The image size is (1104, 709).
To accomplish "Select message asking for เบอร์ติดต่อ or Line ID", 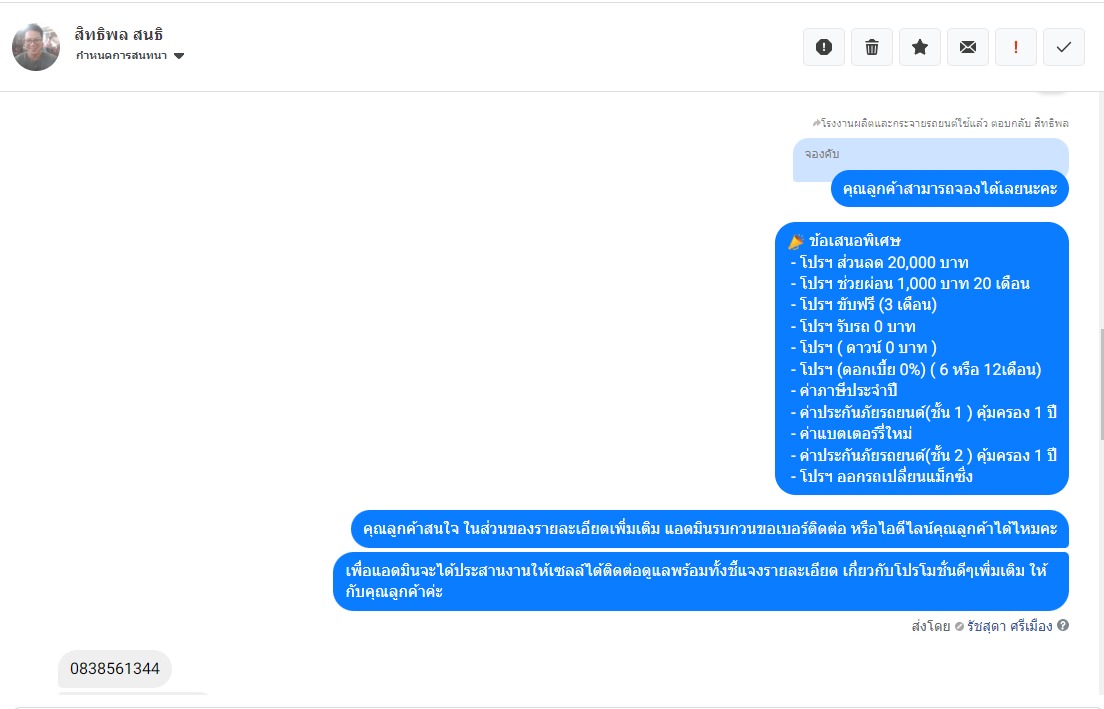I will click(710, 529).
